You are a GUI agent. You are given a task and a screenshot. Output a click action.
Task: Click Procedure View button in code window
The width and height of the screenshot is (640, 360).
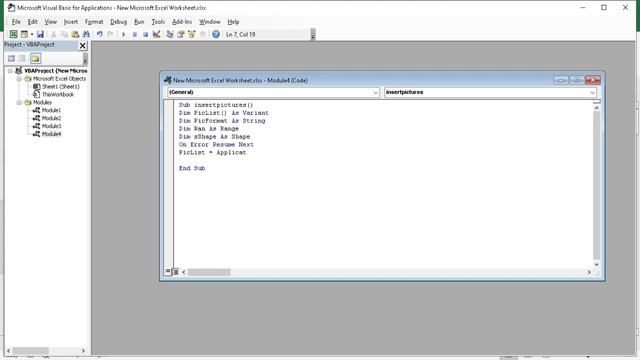pos(168,272)
